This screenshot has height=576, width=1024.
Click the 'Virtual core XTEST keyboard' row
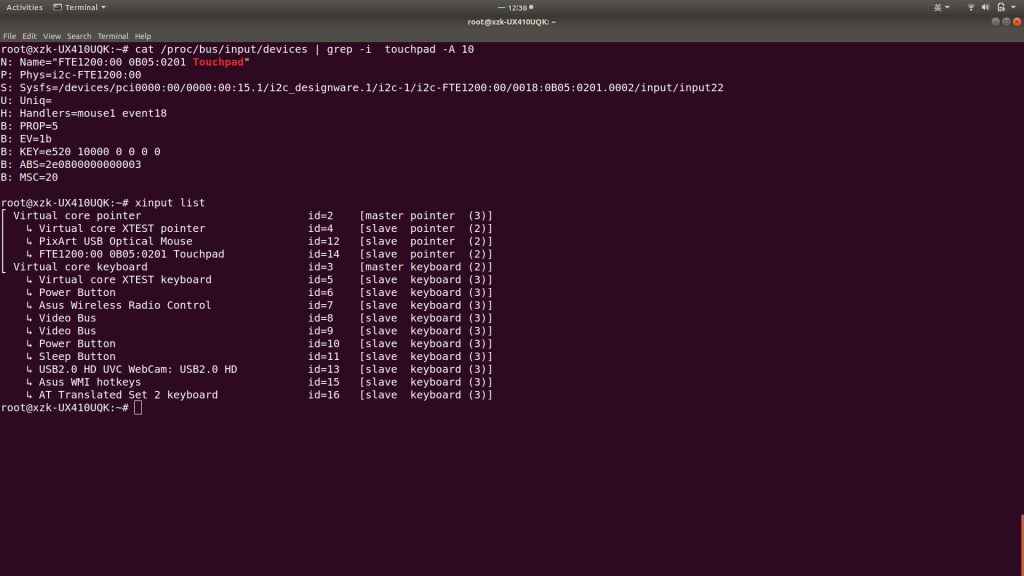tap(259, 280)
